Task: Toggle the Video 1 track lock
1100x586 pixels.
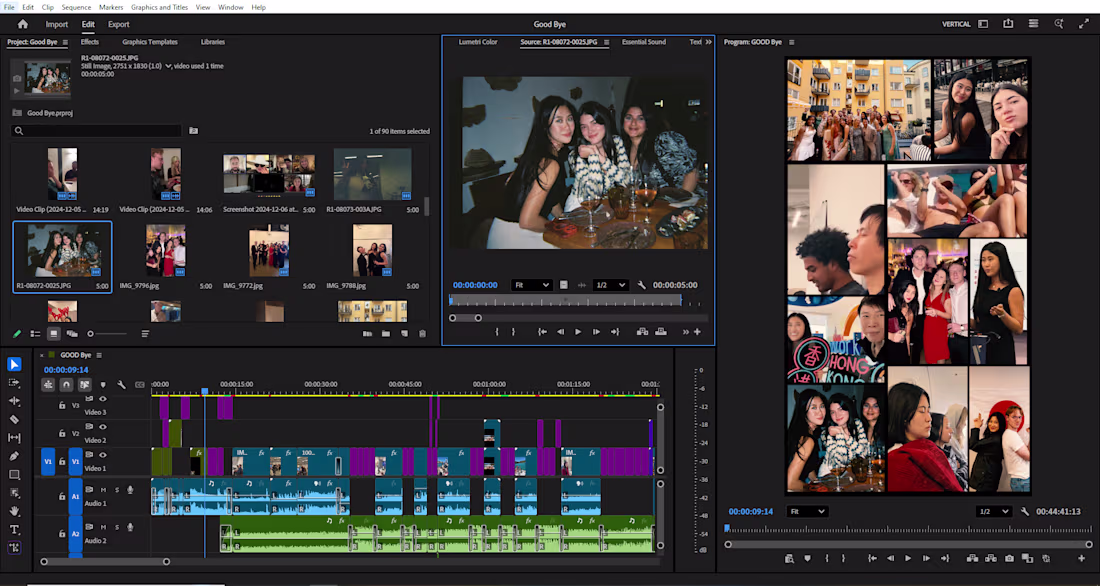Action: [62, 462]
